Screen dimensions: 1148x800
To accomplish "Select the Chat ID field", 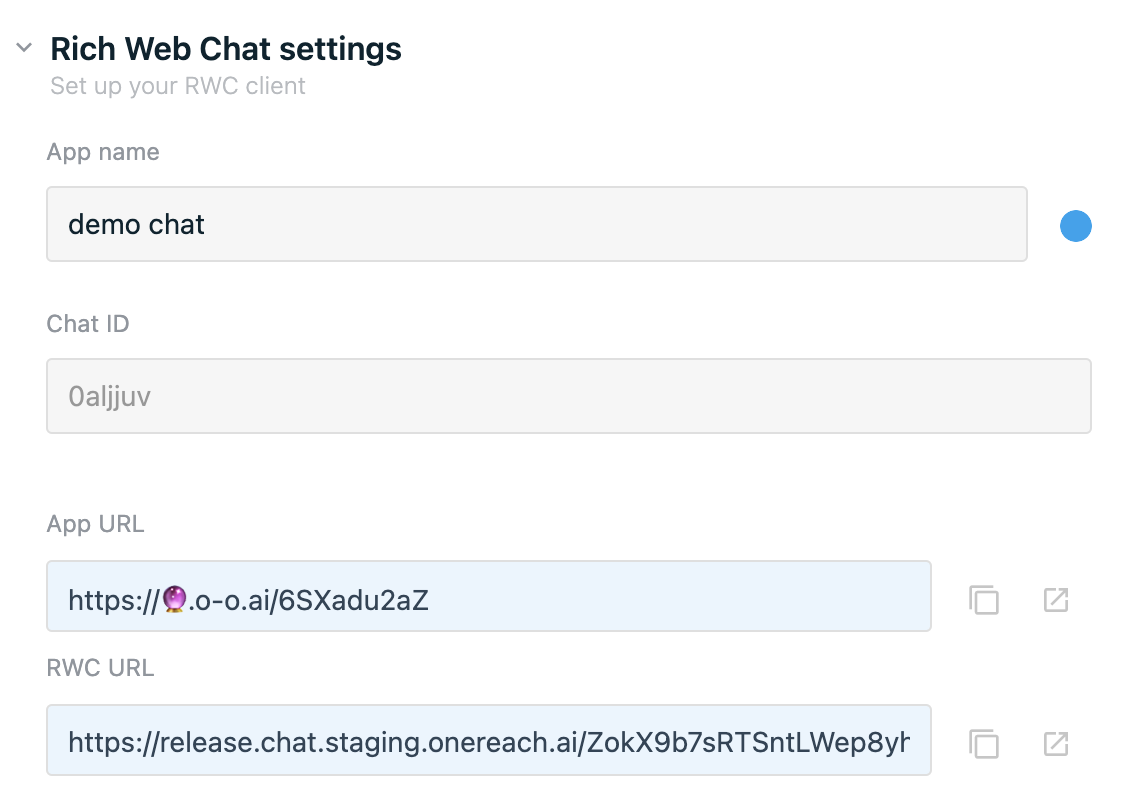I will click(569, 396).
